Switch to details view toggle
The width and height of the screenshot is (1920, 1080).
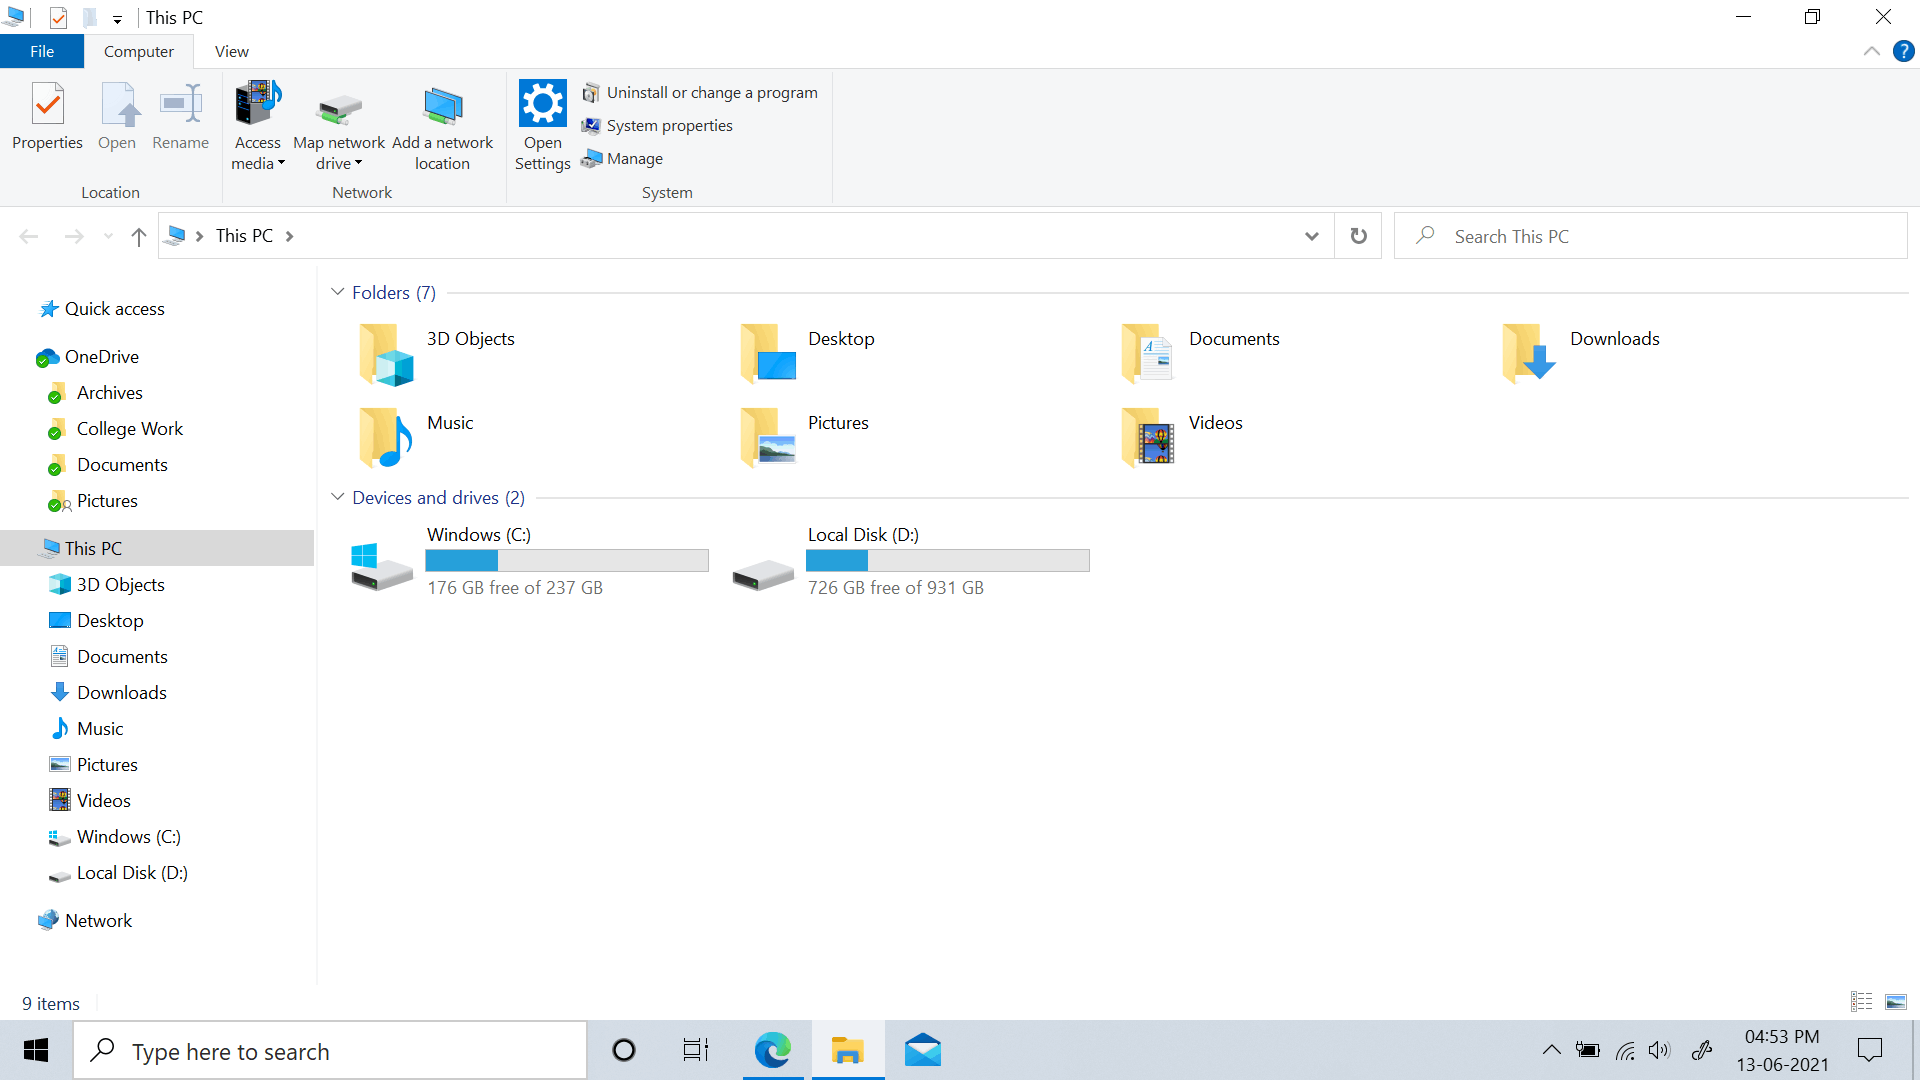1861,1002
